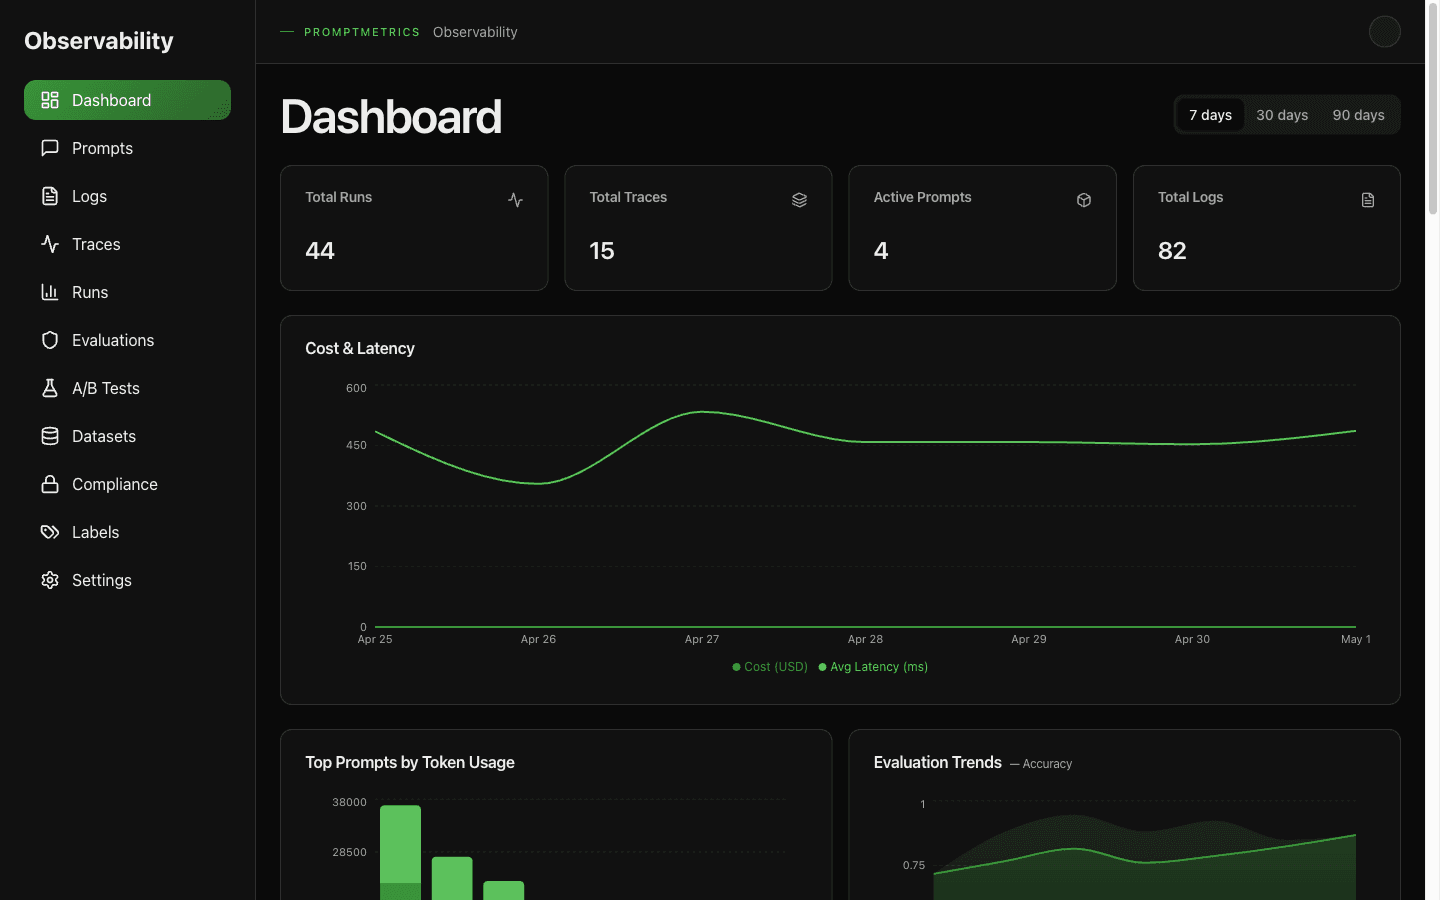This screenshot has width=1440, height=900.
Task: Click the May 1 x-axis label
Action: click(x=1356, y=639)
